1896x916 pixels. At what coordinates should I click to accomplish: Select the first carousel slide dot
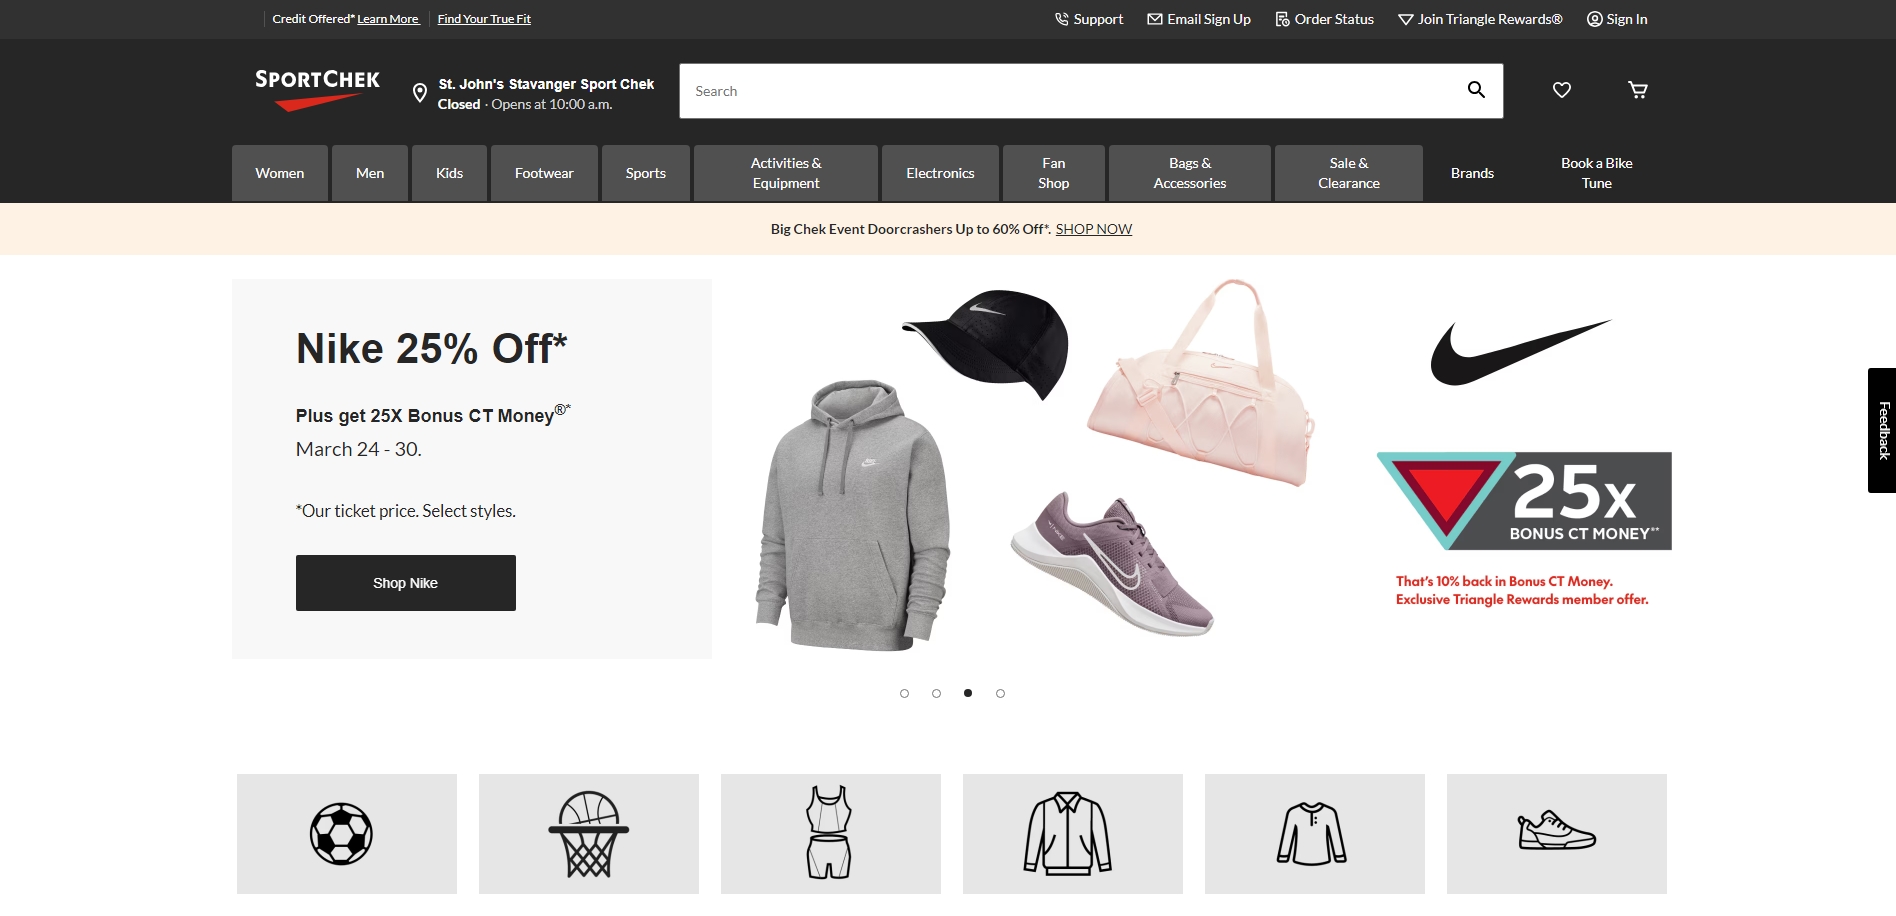(905, 693)
